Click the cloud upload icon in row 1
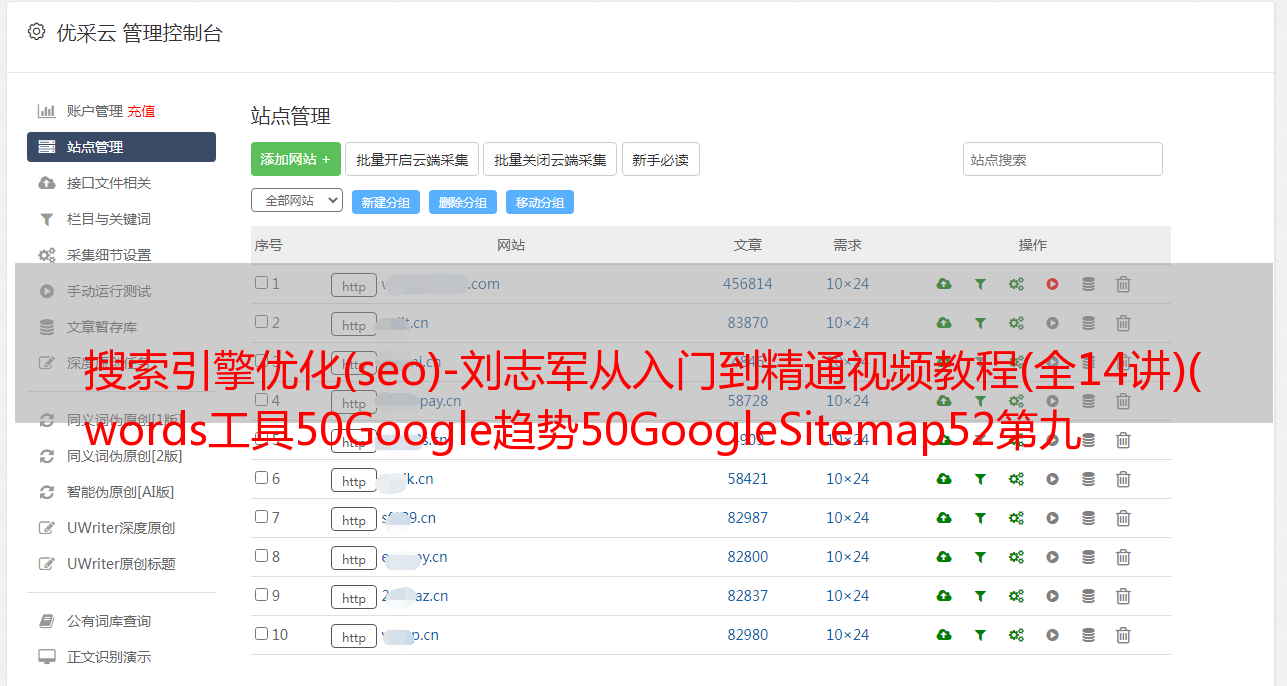This screenshot has width=1287, height=686. tap(944, 284)
